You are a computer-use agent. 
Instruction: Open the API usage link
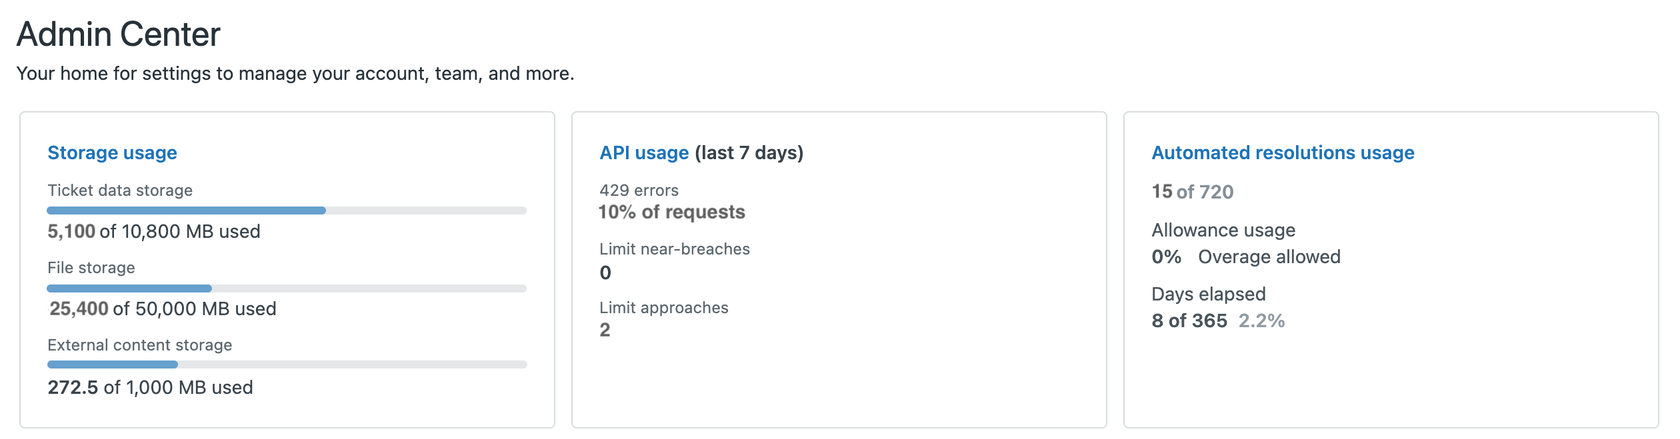click(x=643, y=153)
